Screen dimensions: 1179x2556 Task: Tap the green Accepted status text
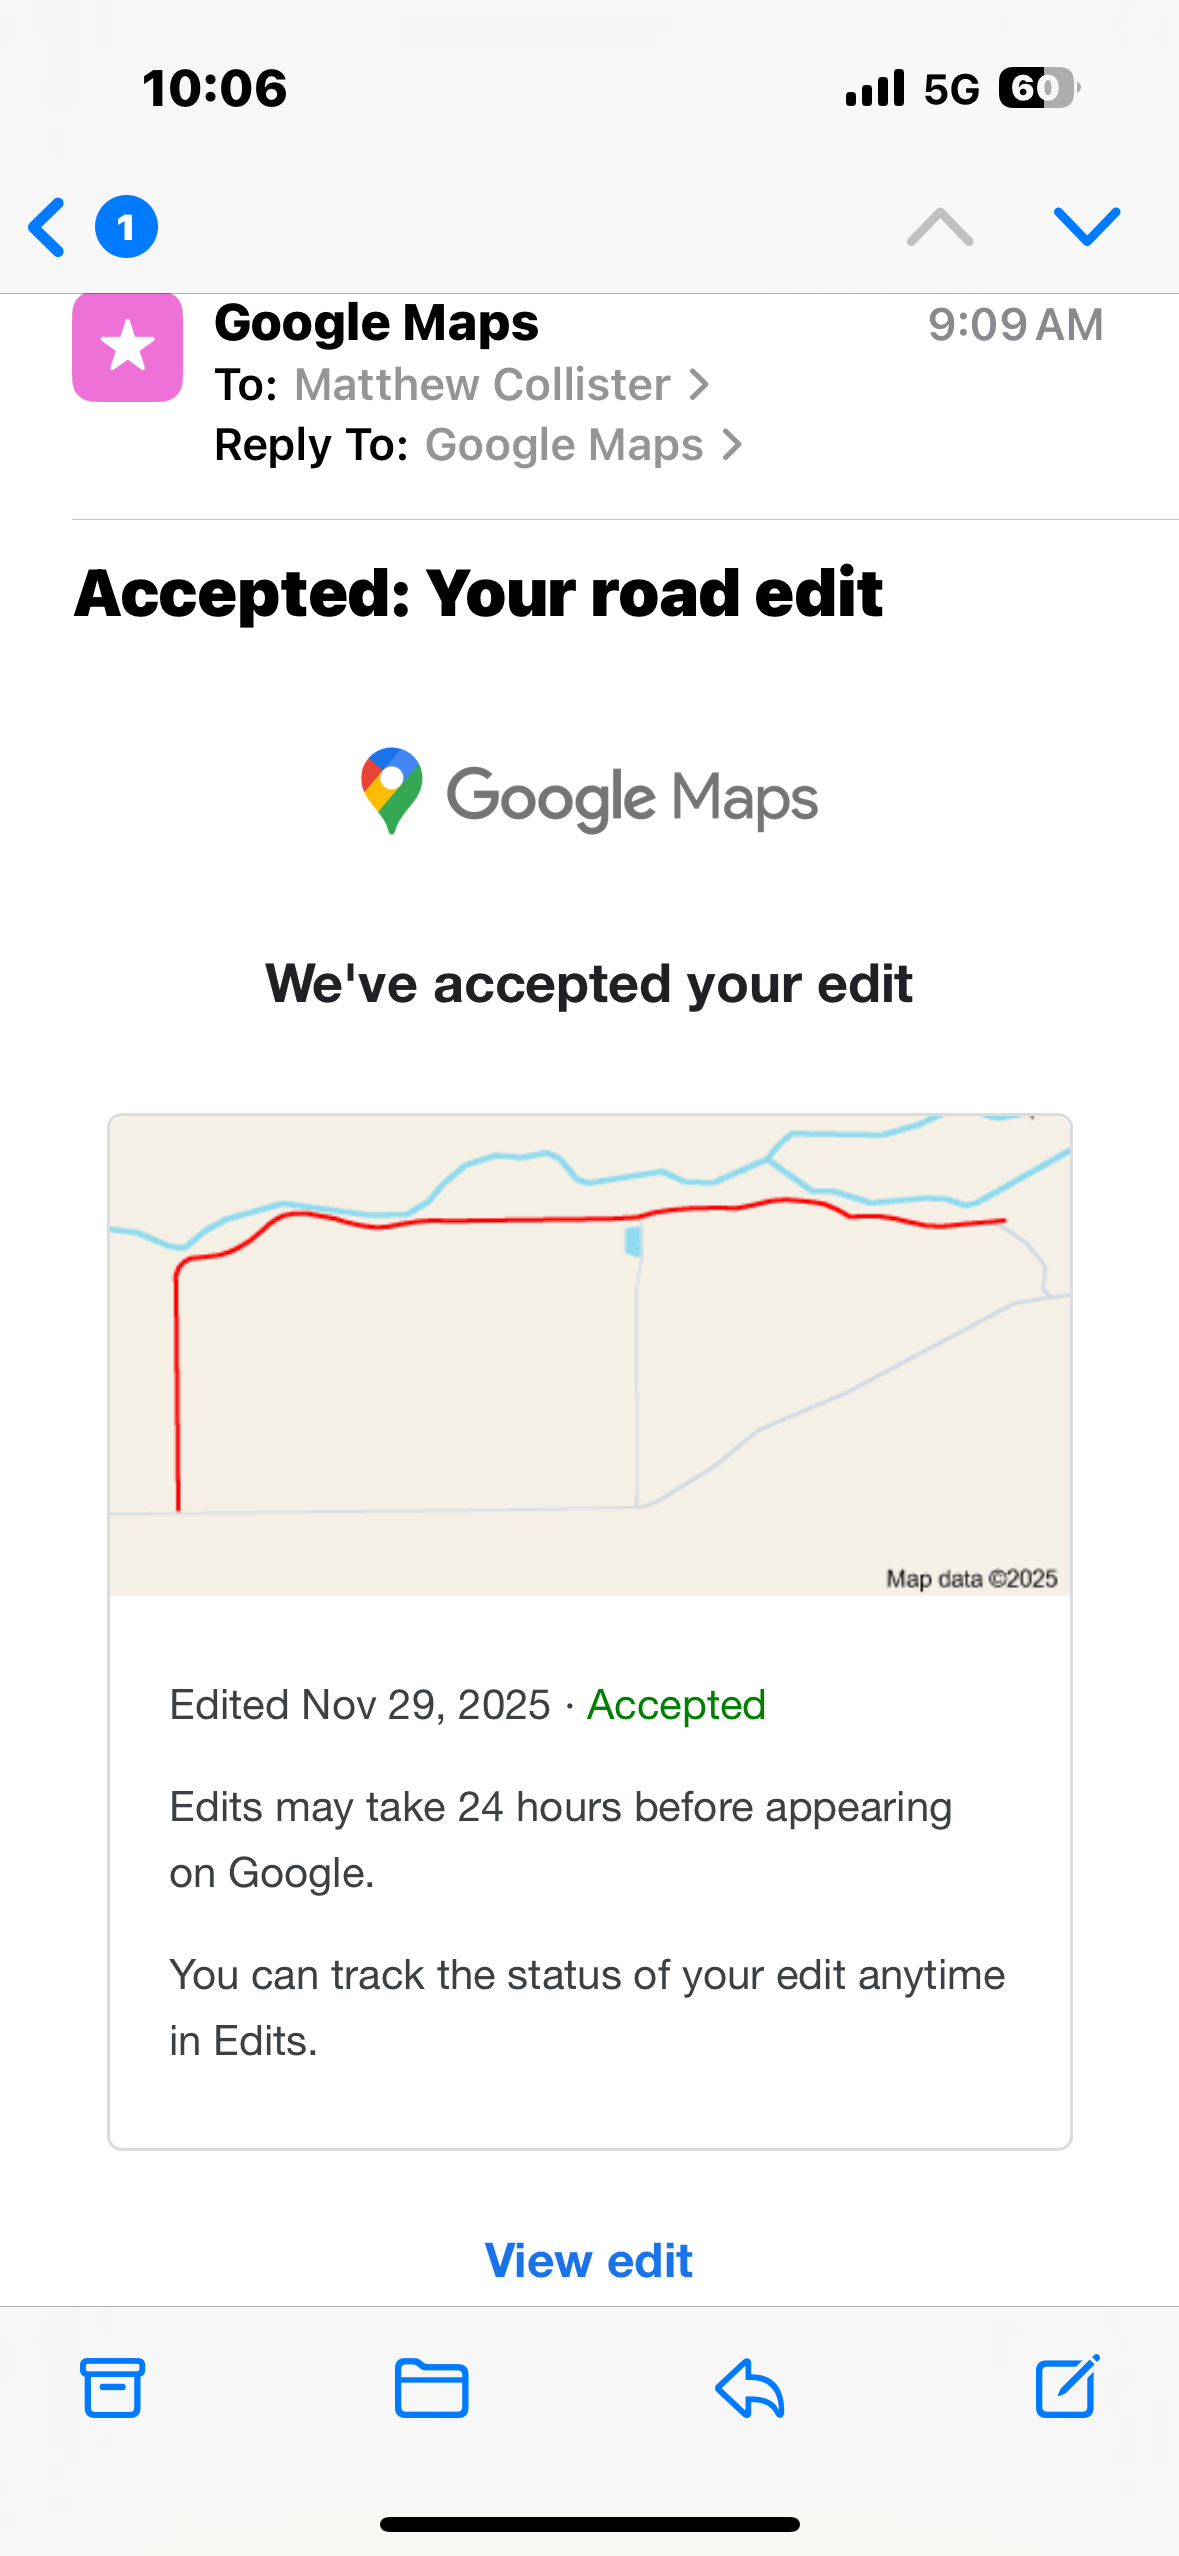pos(676,1705)
